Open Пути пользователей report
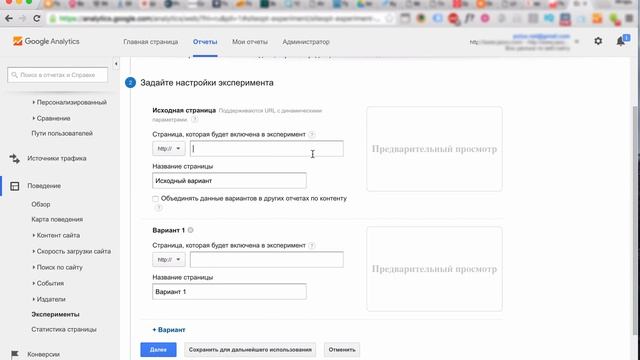The width and height of the screenshot is (640, 360). coord(62,133)
